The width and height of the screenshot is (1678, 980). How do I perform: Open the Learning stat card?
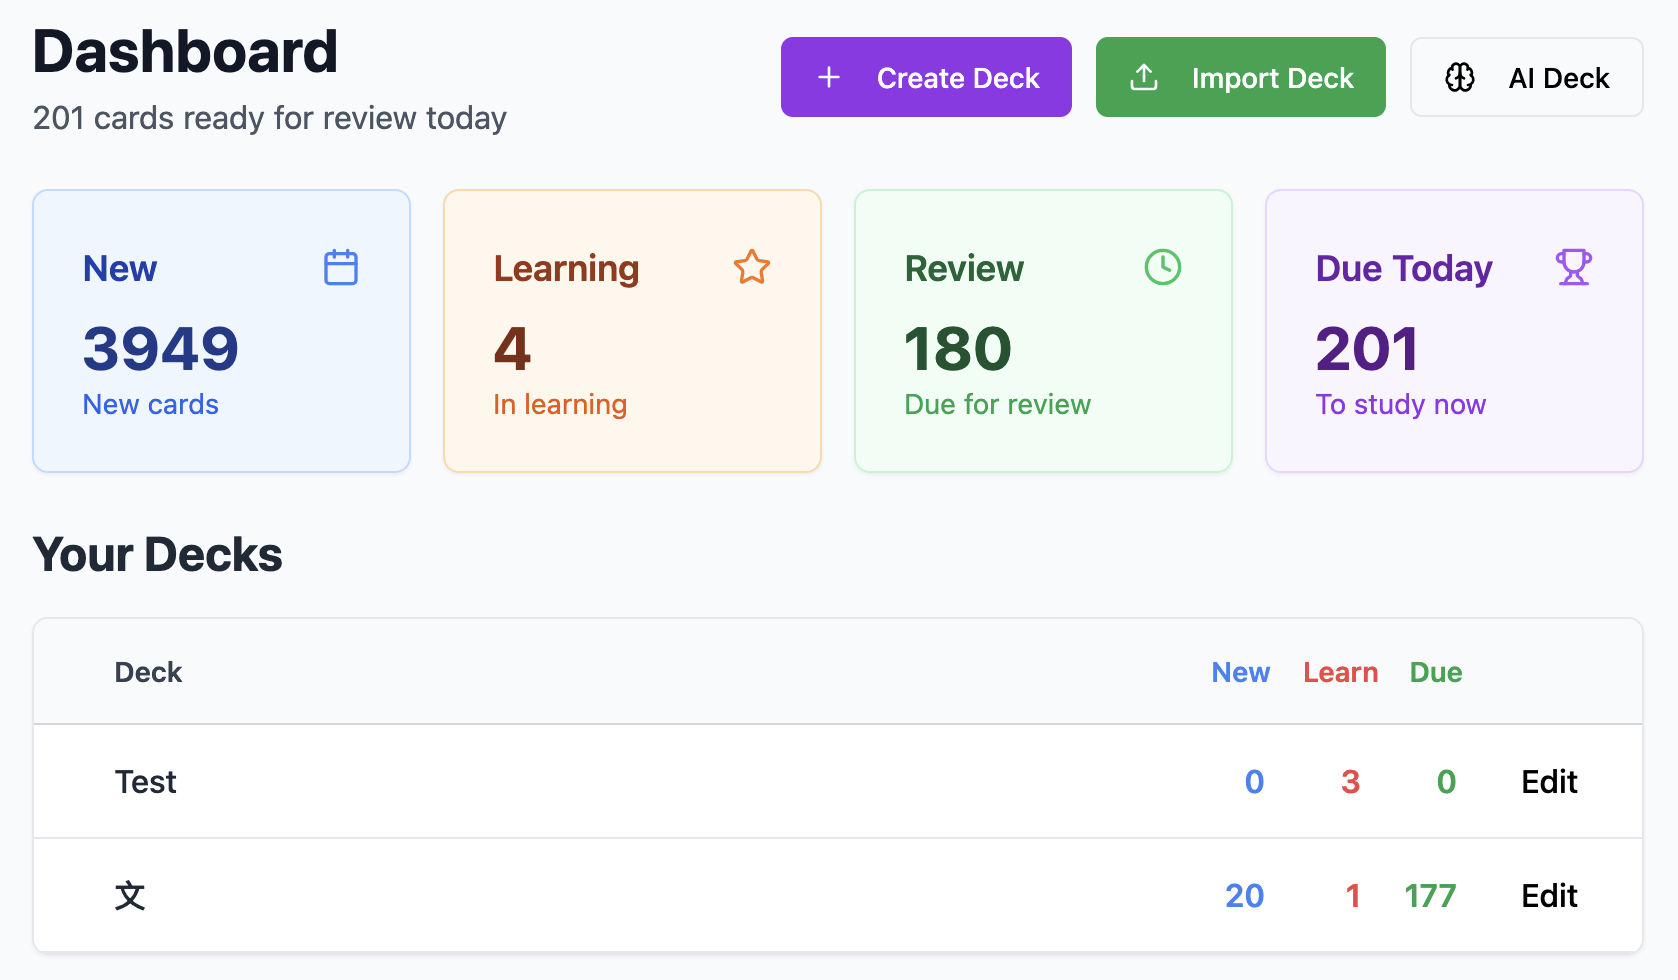pyautogui.click(x=632, y=330)
